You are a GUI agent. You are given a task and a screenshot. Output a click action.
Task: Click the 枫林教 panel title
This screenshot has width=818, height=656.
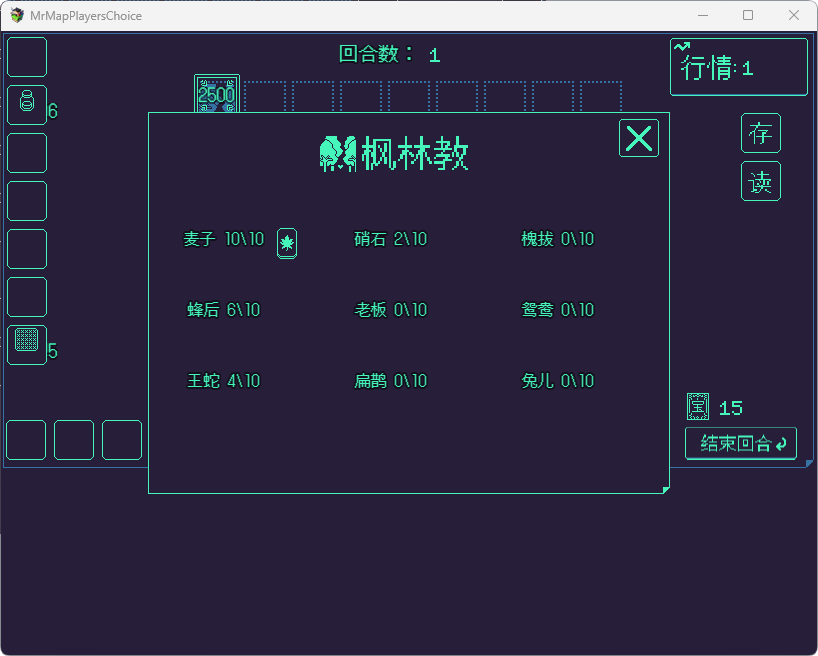pyautogui.click(x=415, y=153)
